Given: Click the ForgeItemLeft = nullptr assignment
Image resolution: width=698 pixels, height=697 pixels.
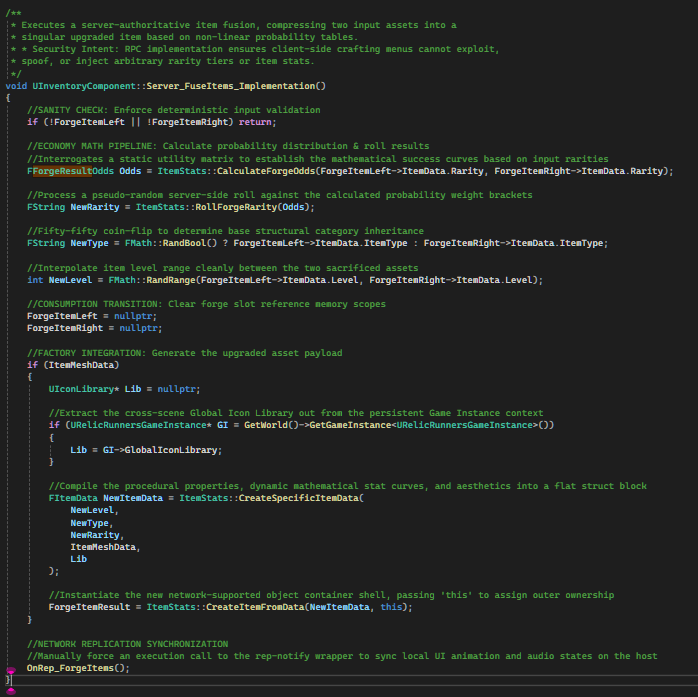Looking at the screenshot, I should (x=92, y=316).
